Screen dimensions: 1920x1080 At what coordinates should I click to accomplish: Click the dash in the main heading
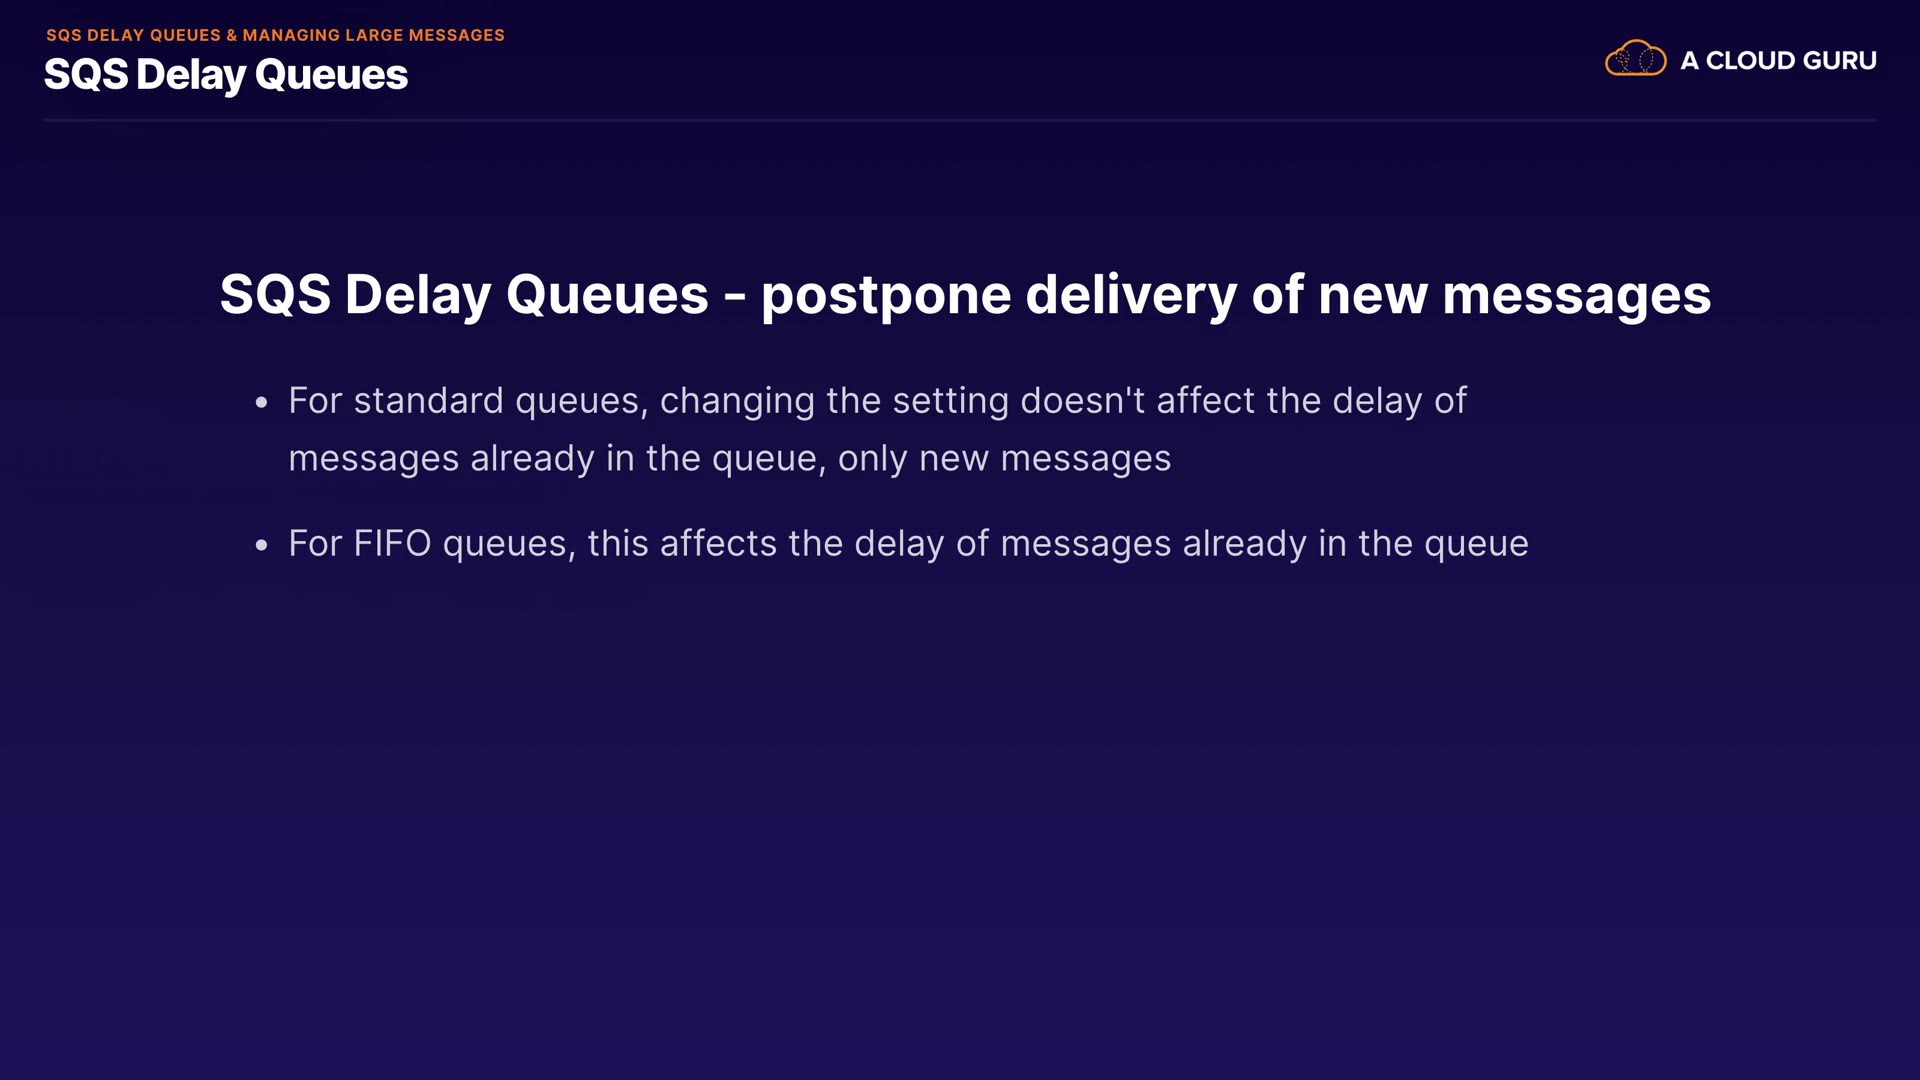734,296
